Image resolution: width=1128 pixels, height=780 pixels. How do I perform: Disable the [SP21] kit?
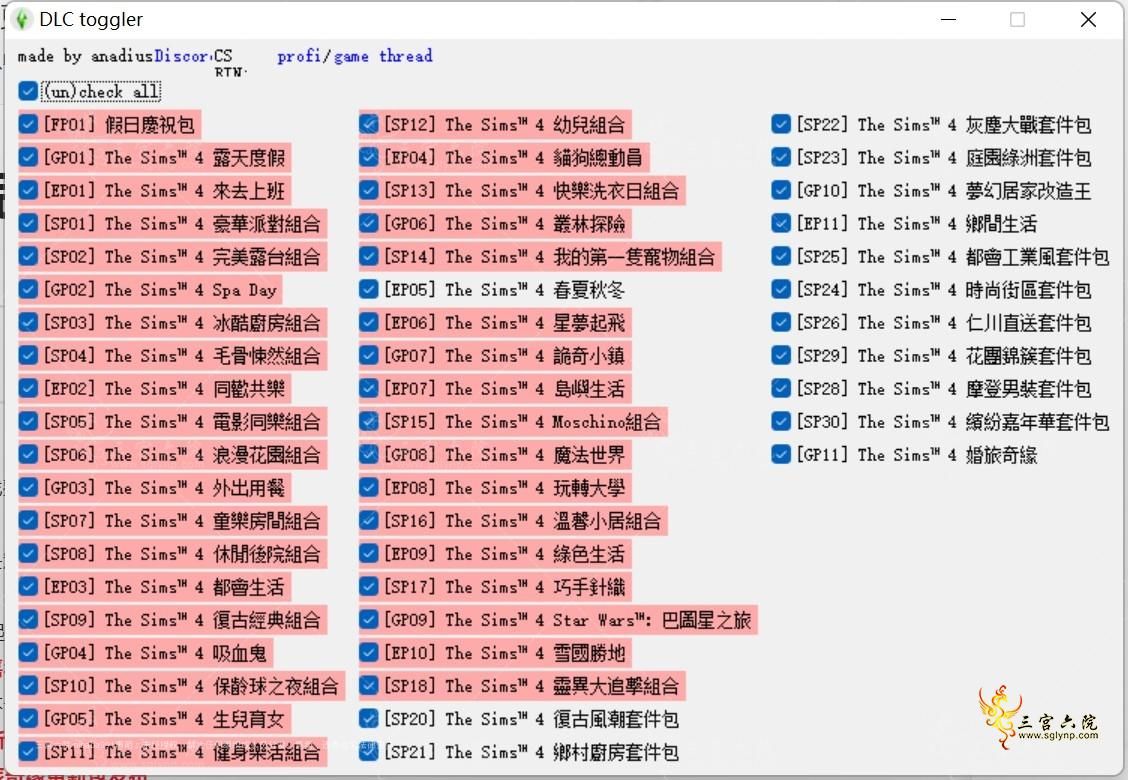[368, 753]
